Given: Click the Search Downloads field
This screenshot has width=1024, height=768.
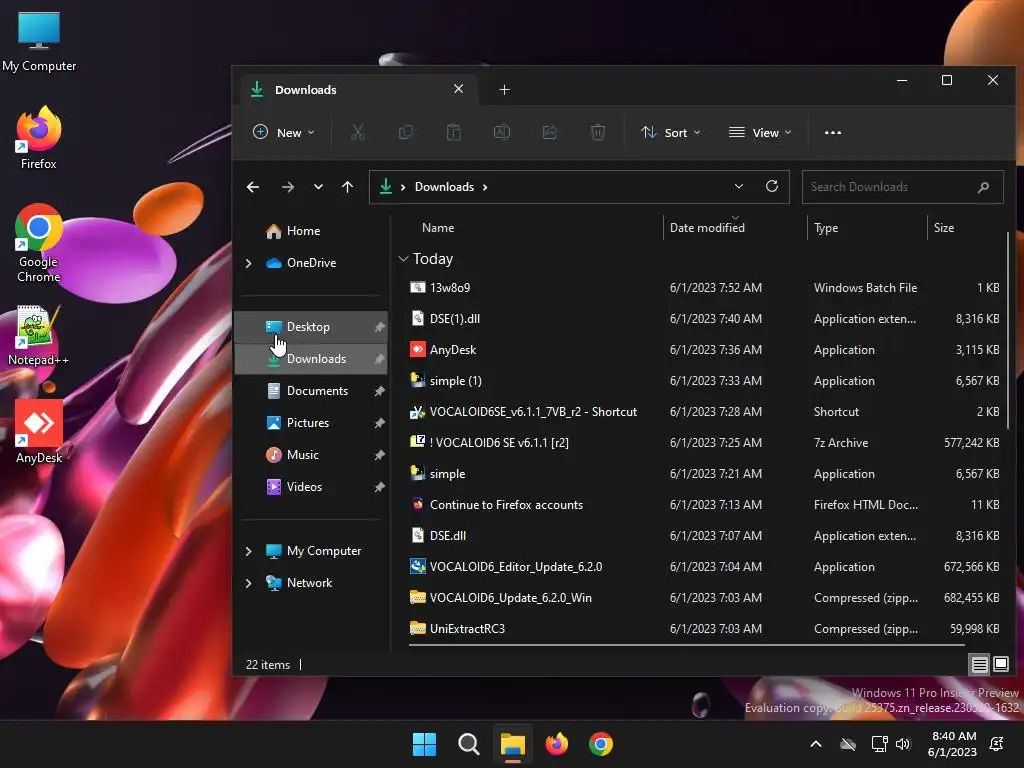Looking at the screenshot, I should 903,187.
